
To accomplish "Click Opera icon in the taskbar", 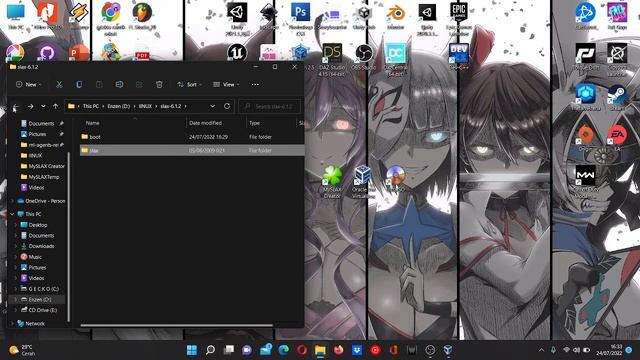I will pos(302,350).
